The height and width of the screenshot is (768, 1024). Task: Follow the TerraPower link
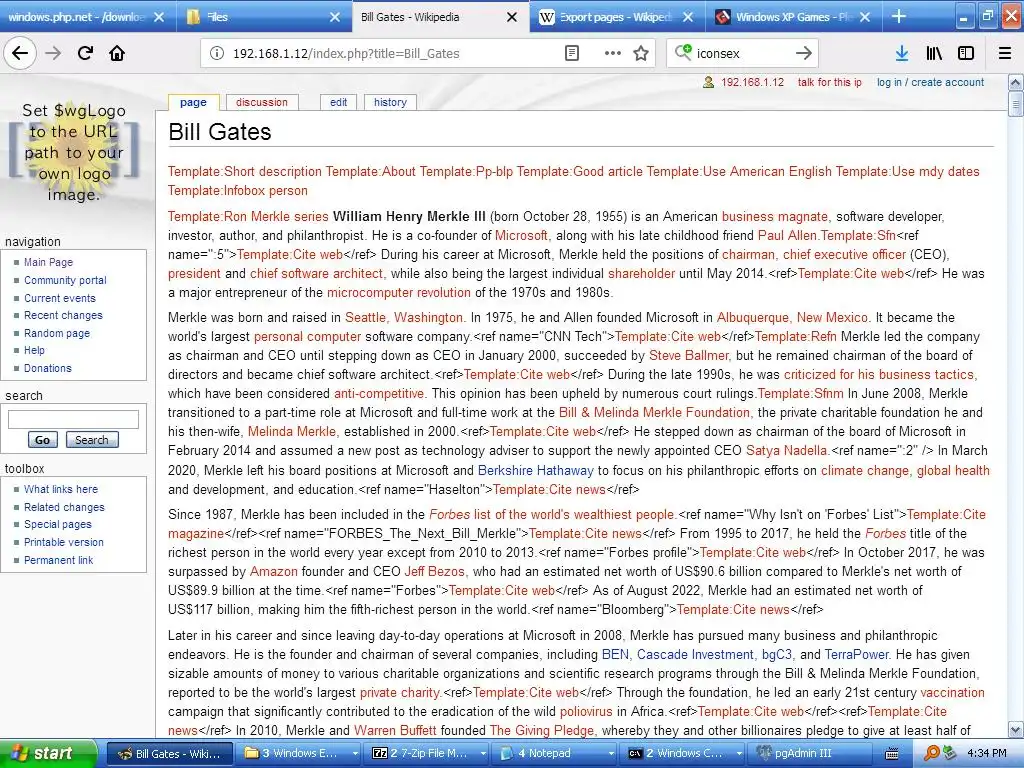(x=856, y=654)
